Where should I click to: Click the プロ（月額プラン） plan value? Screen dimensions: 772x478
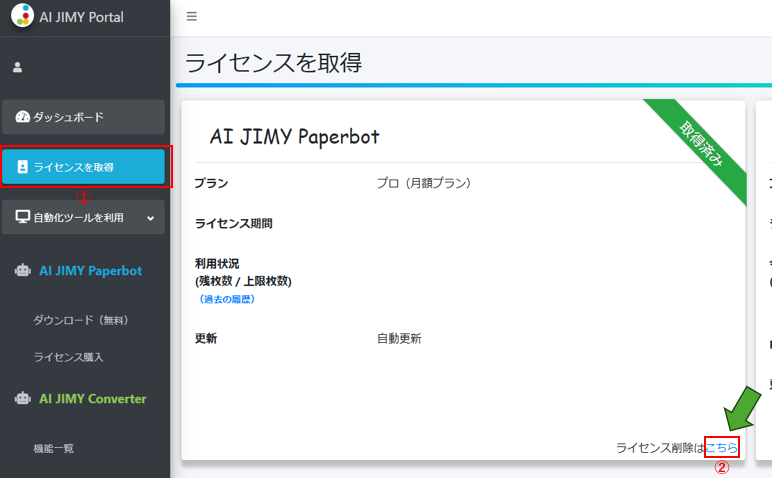coord(424,183)
